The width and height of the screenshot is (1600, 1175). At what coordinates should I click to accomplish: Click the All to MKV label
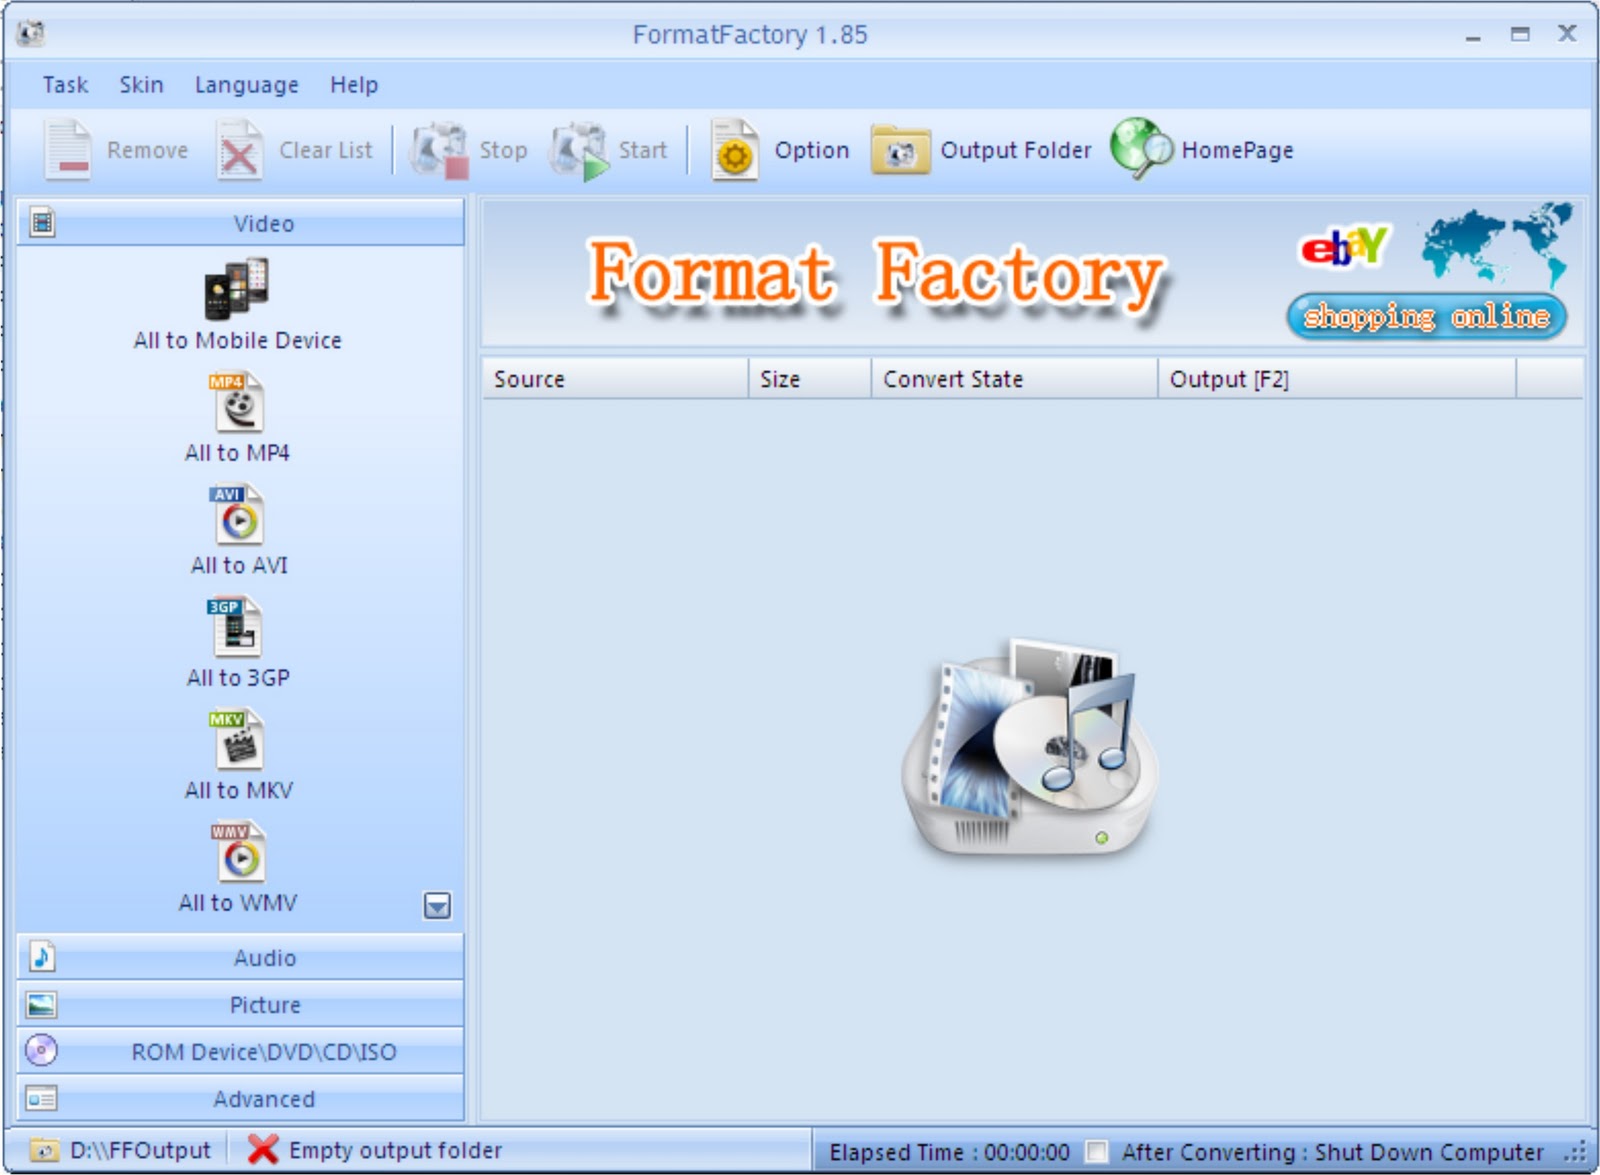click(238, 790)
